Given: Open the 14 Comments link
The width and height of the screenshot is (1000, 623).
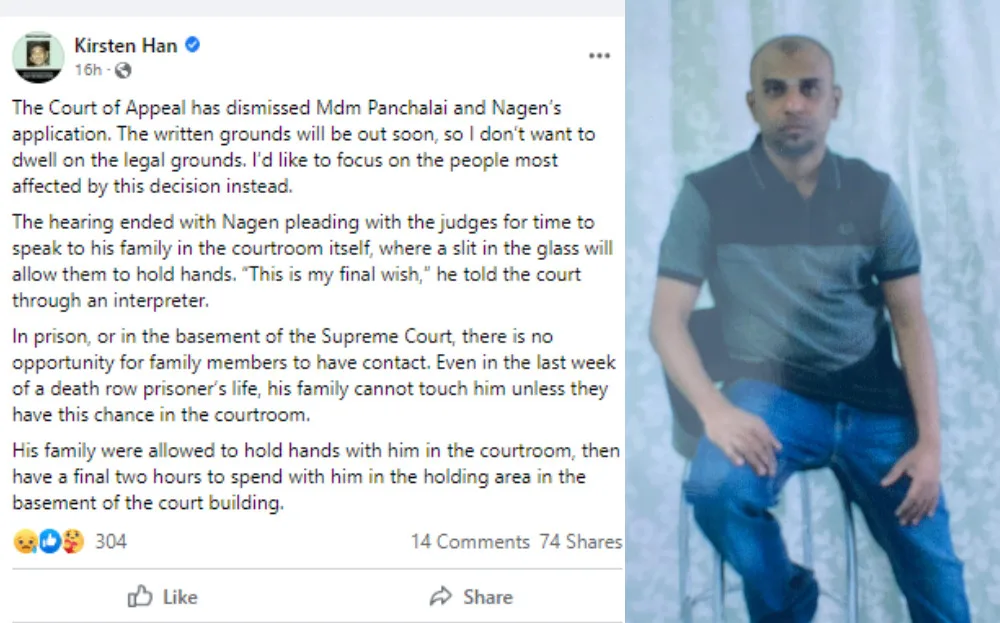Looking at the screenshot, I should coord(469,542).
